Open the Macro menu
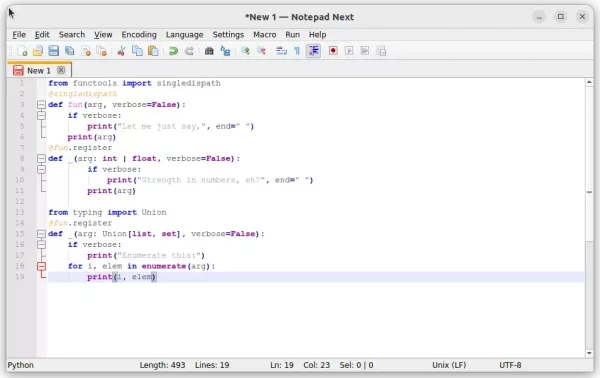This screenshot has height=378, width=600. pos(264,35)
